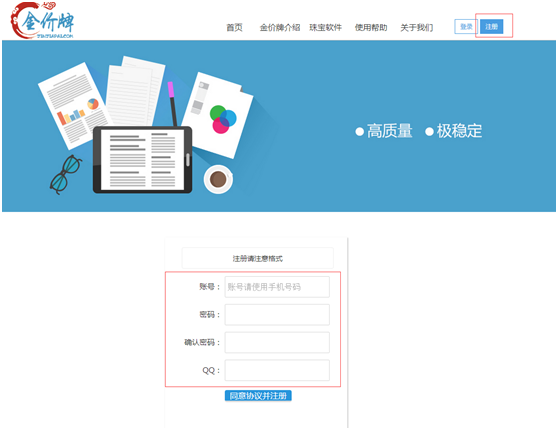Screen dimensions: 558x430
Task: Click the blue eyeglasses graphic
Action: (x=66, y=174)
